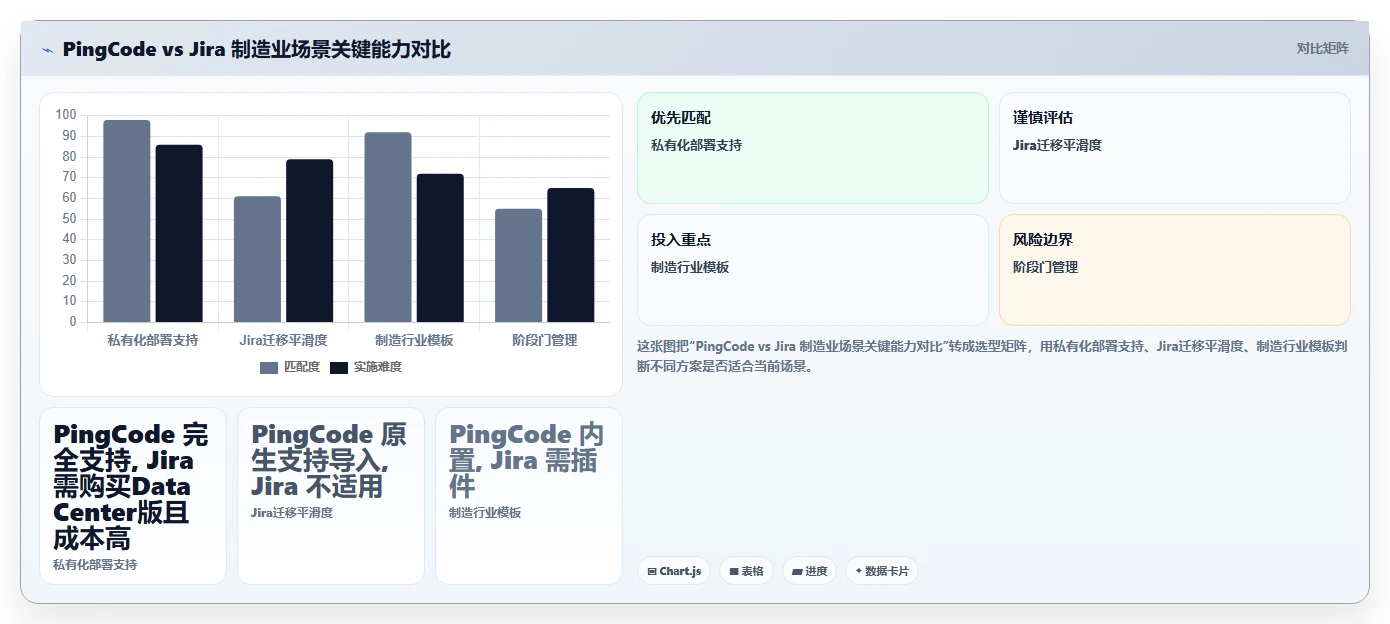Click the sparkle icon in 数据卡片 chip
The width and height of the screenshot is (1390, 624).
tap(859, 572)
